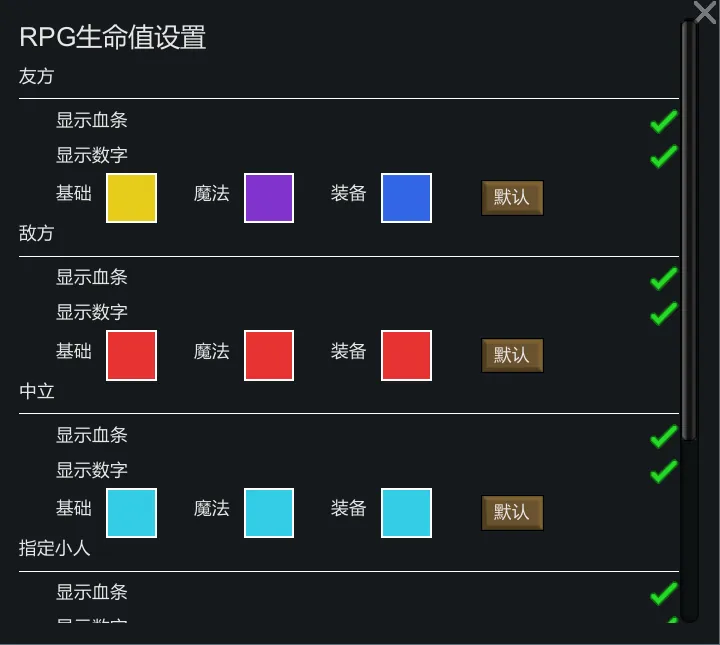This screenshot has height=645, width=720.
Task: Toggle 显示血条 checkbox under 友方
Action: click(x=664, y=122)
